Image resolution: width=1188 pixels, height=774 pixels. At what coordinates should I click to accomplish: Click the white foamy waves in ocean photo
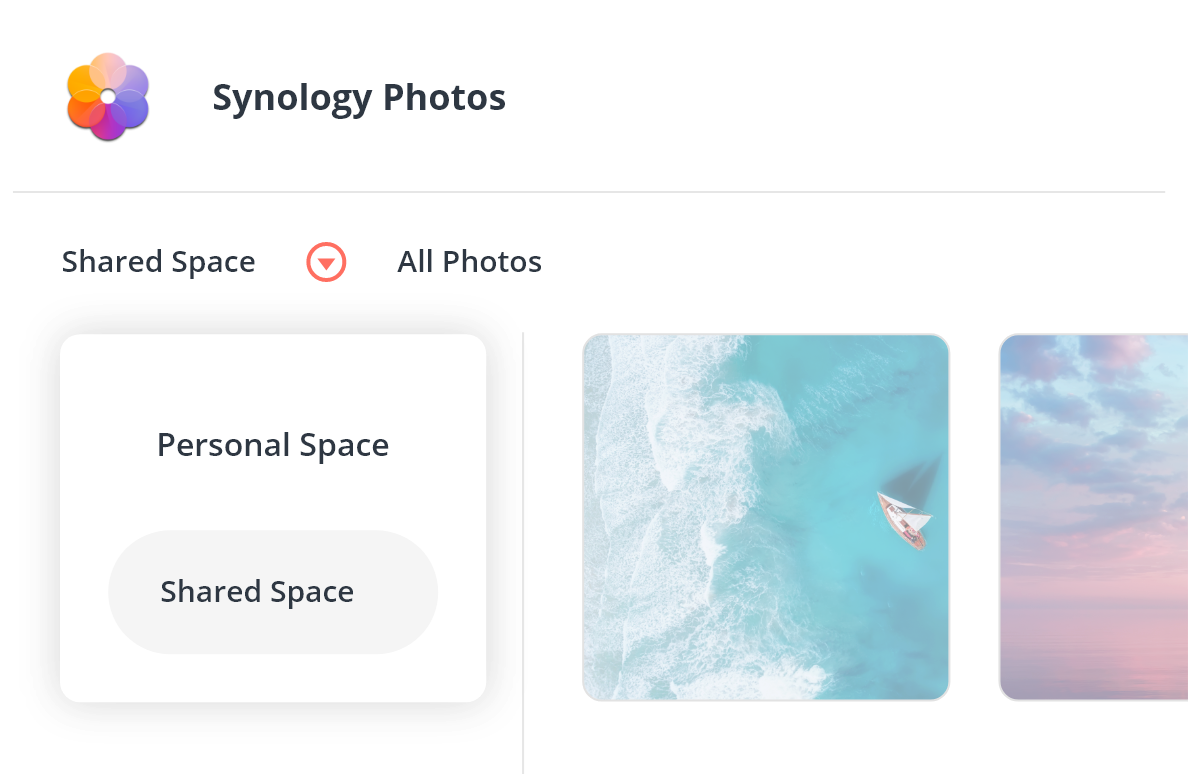click(x=659, y=515)
